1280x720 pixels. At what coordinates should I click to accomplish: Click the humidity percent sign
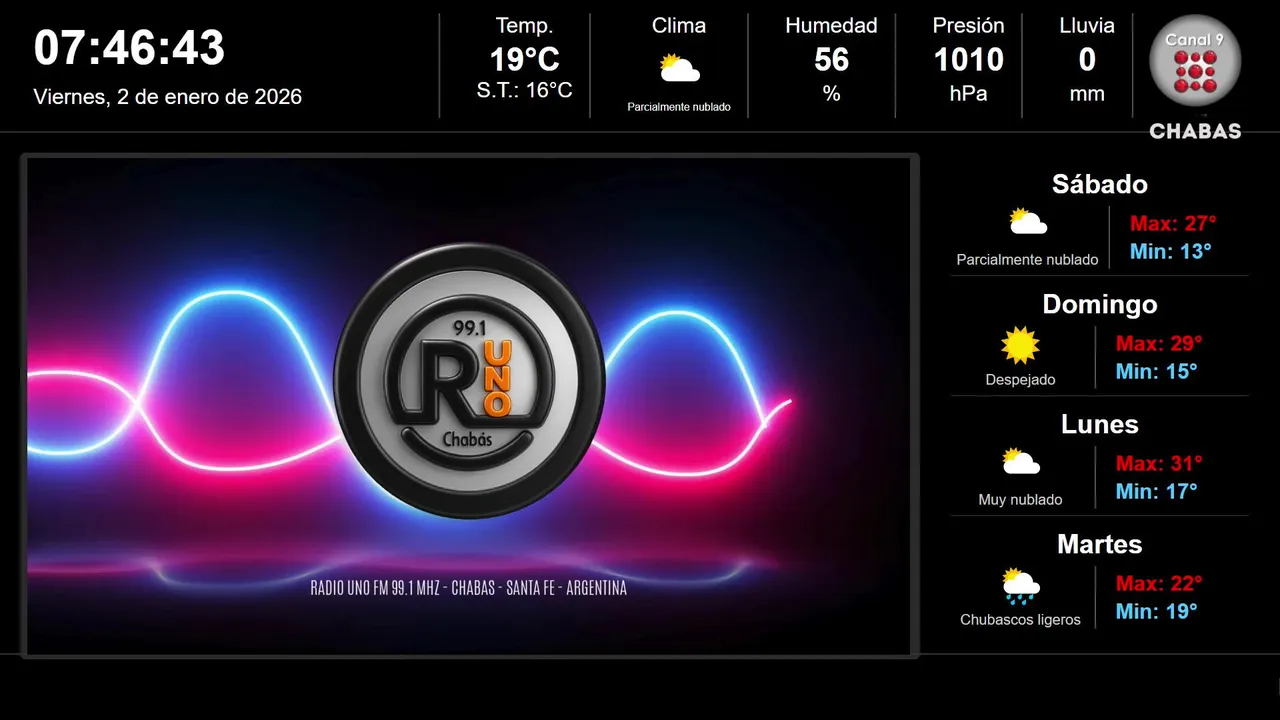(x=831, y=94)
